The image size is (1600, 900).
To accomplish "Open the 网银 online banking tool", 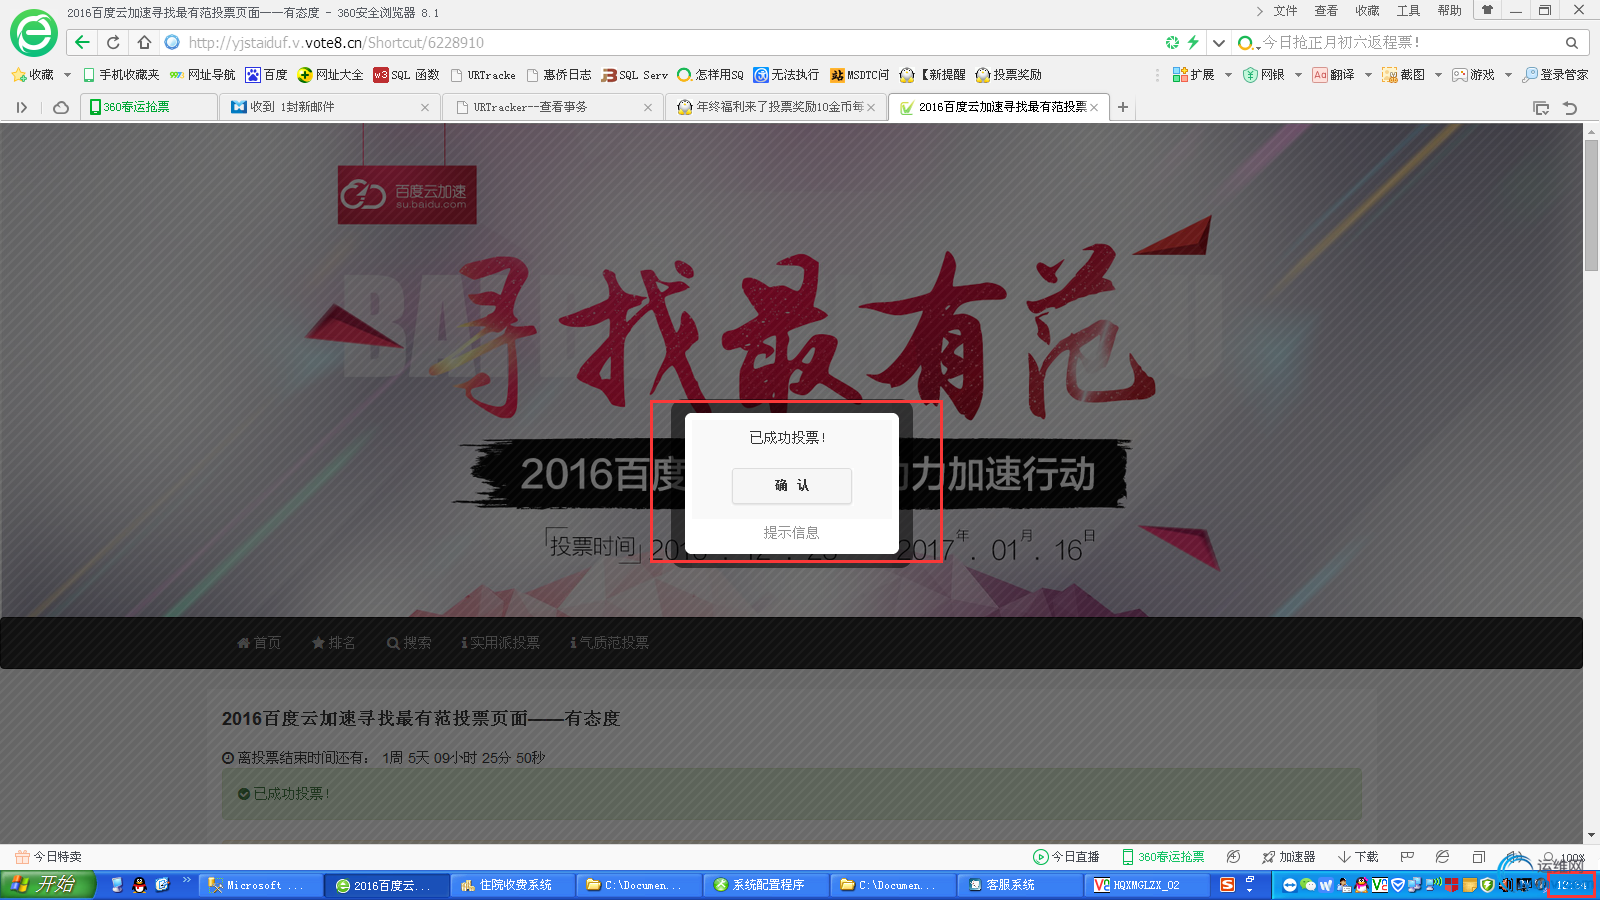I will click(x=1264, y=75).
